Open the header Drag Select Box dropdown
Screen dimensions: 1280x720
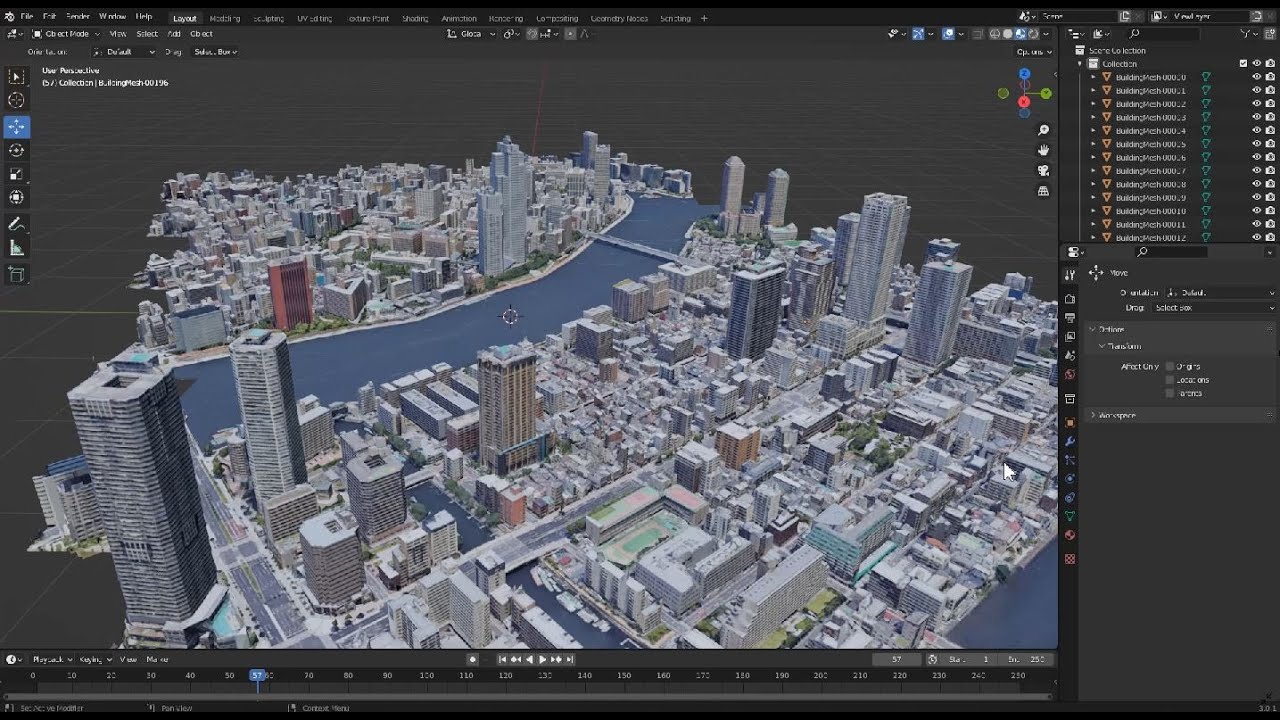[x=215, y=51]
